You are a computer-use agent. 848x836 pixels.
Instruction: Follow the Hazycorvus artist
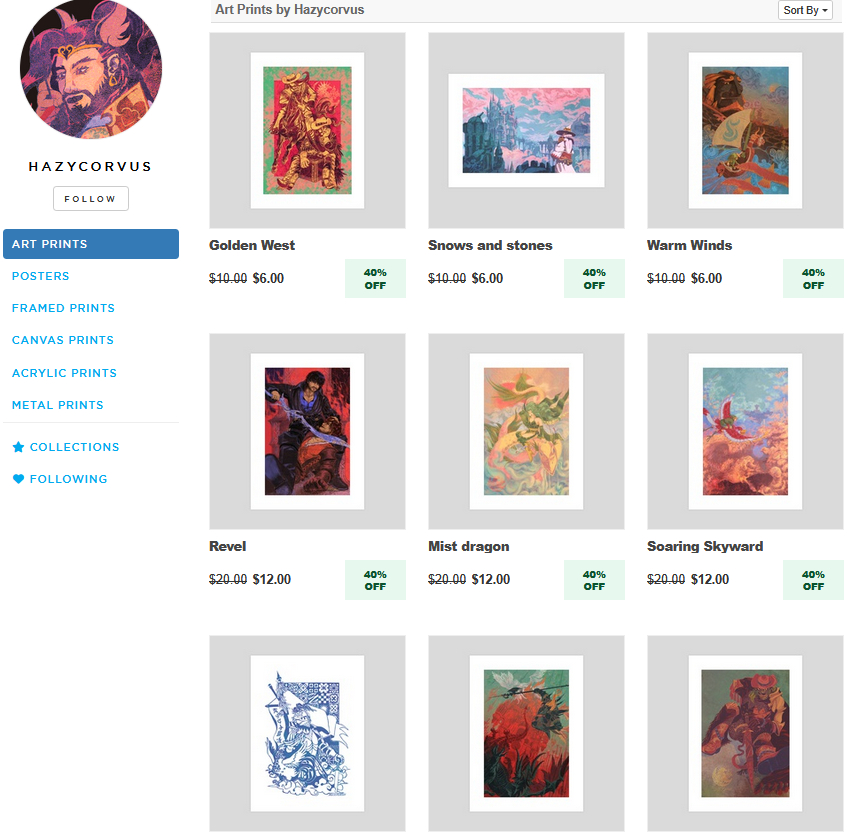point(91,198)
